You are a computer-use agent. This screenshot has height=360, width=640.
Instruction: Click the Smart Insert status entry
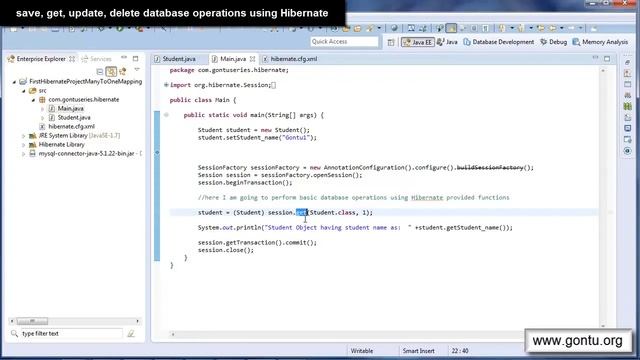[x=418, y=351]
